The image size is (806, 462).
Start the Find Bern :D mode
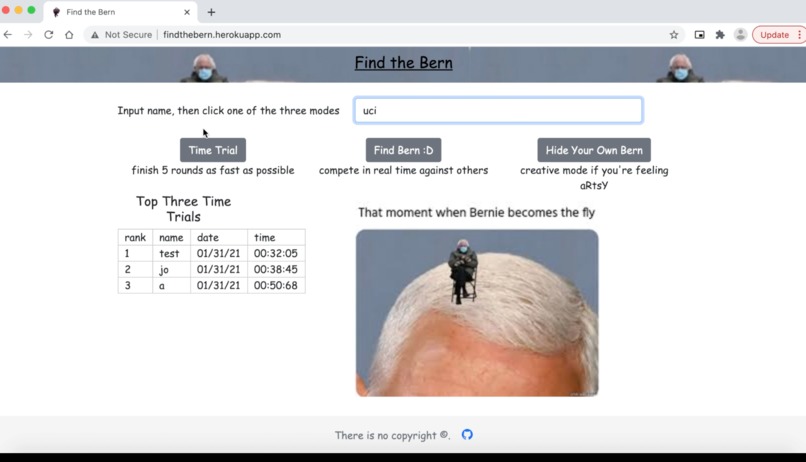pos(404,150)
